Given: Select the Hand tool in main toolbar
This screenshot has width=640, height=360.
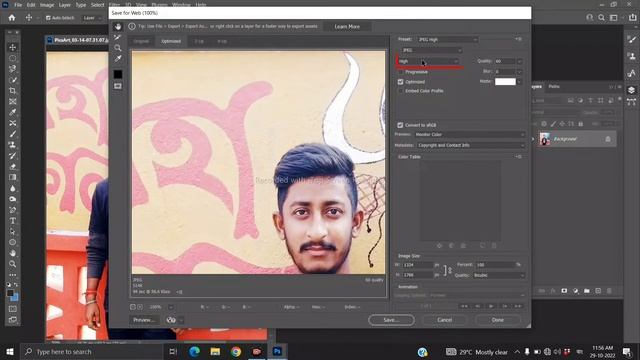Looking at the screenshot, I should [13, 253].
